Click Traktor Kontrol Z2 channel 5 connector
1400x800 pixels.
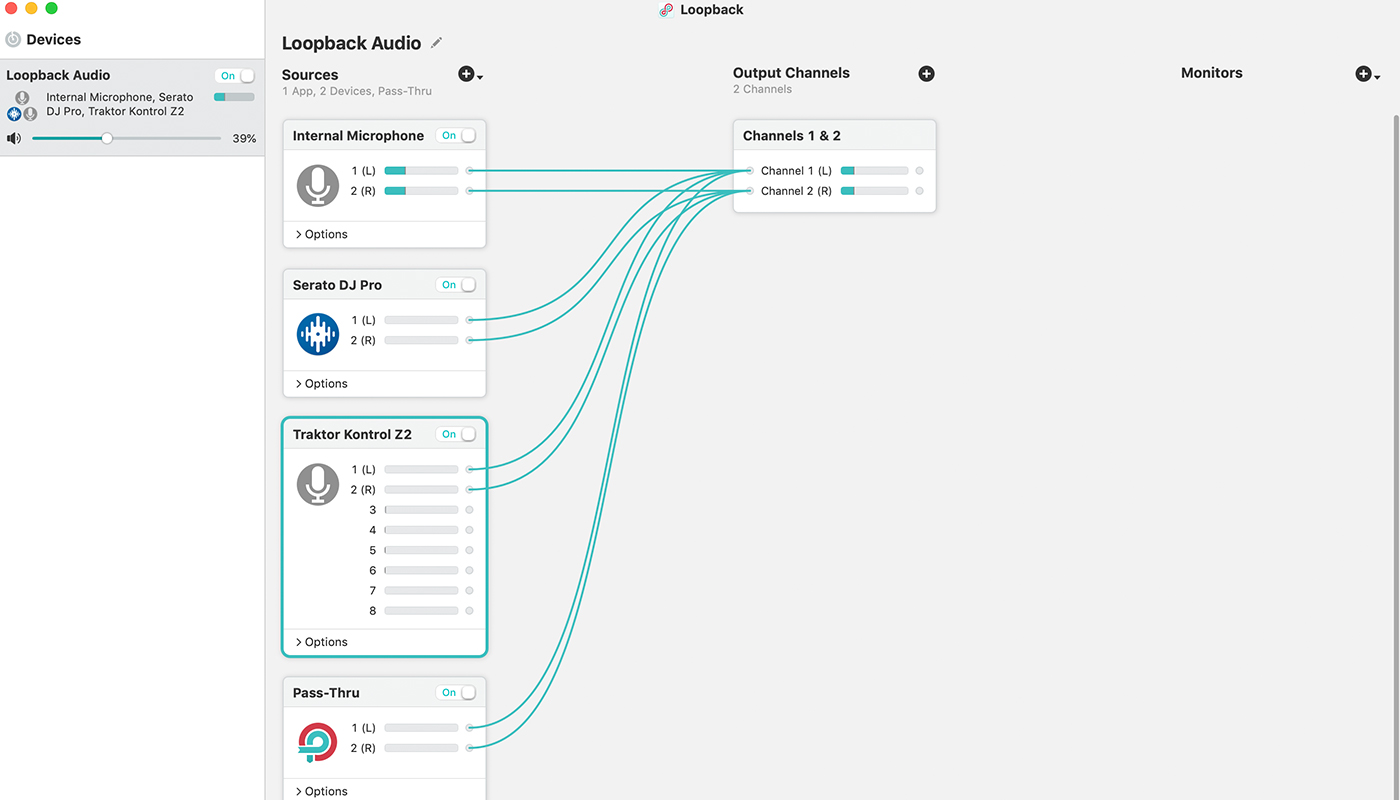point(469,550)
